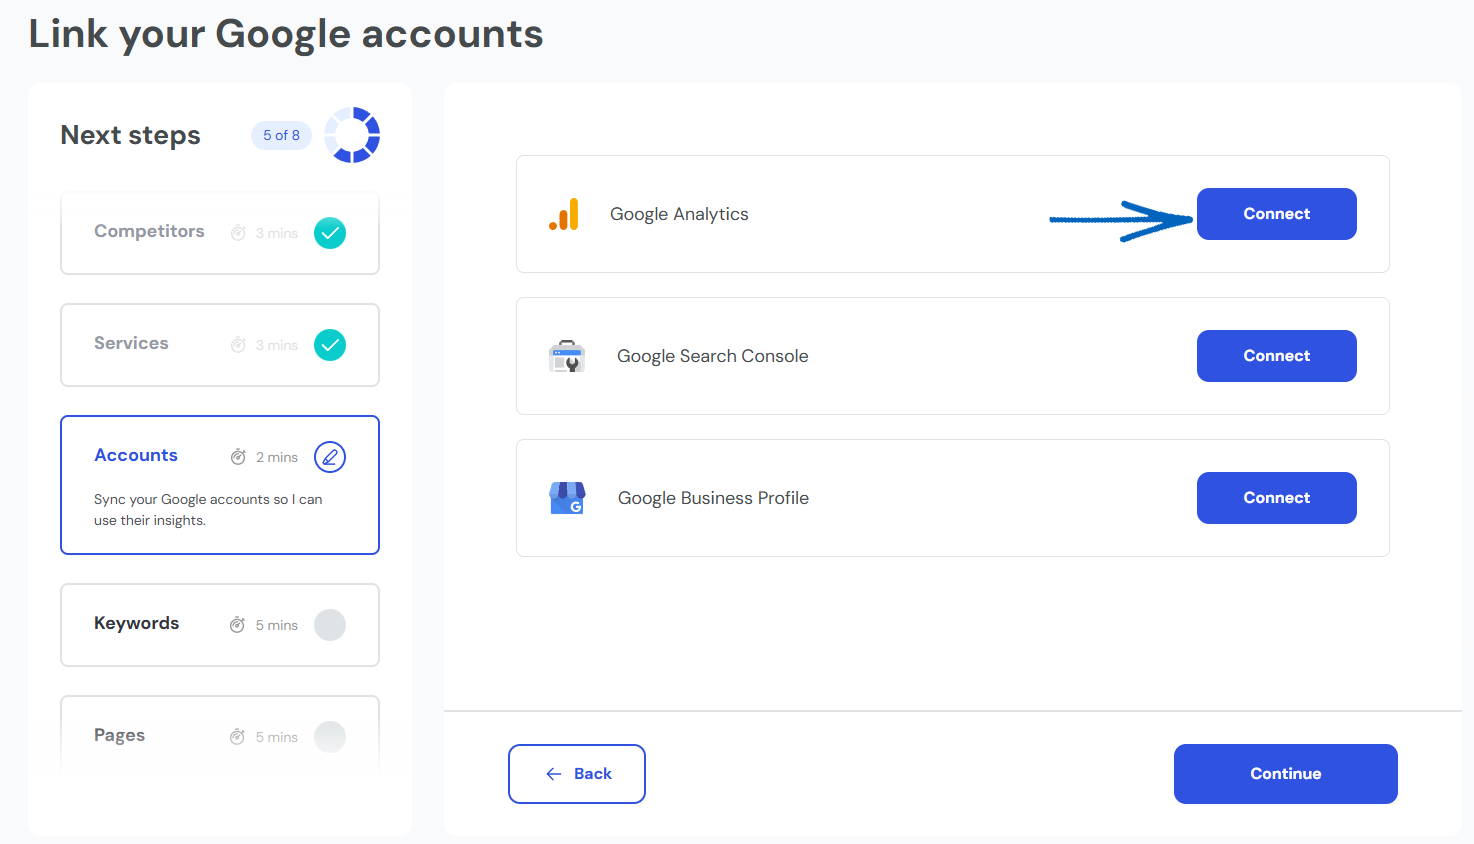Click the '3 mins' estimate in Competitors

[x=277, y=233]
